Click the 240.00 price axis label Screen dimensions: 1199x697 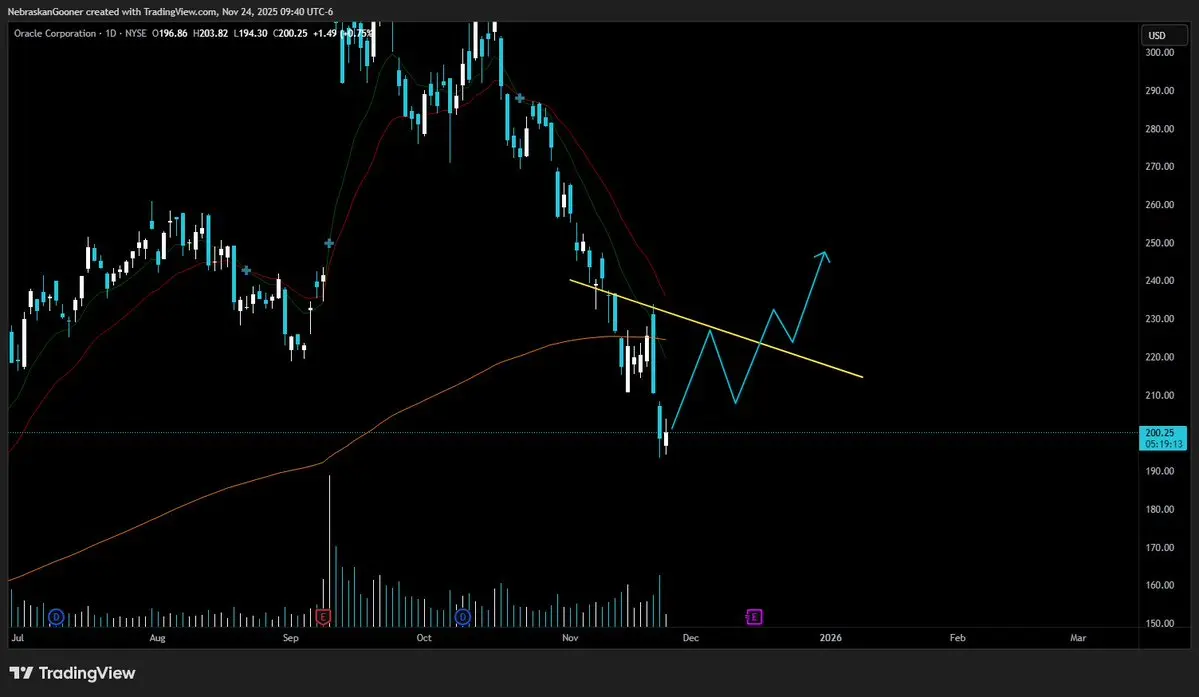pyautogui.click(x=1159, y=280)
